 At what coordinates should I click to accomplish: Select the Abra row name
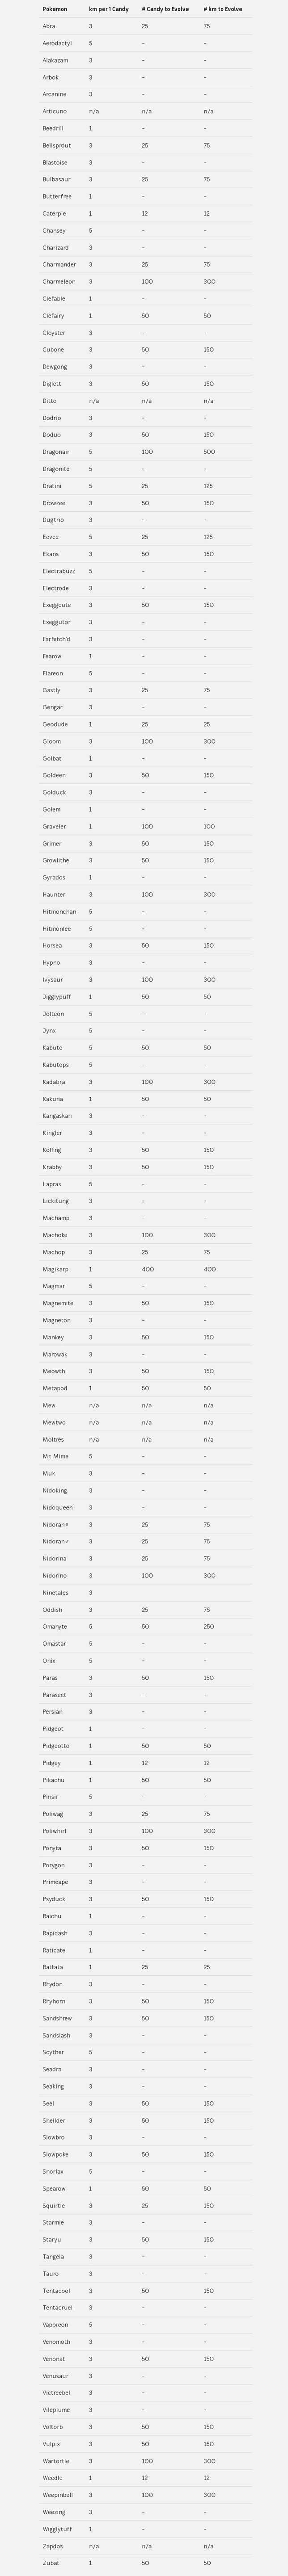(x=49, y=26)
